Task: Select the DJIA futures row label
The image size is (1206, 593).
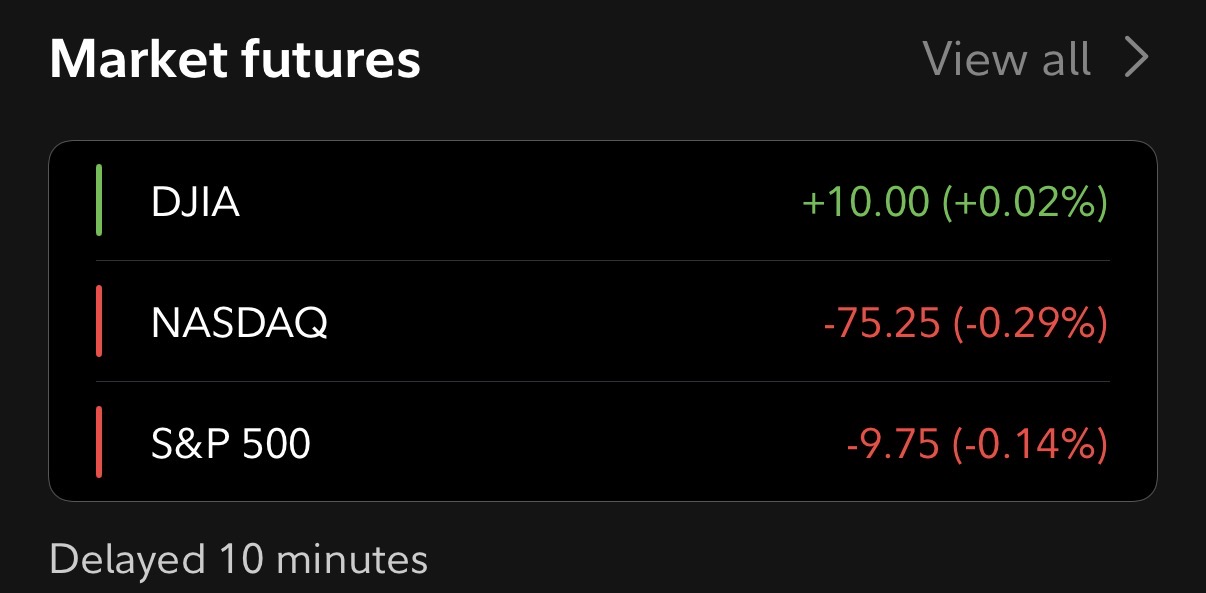Action: pos(195,202)
